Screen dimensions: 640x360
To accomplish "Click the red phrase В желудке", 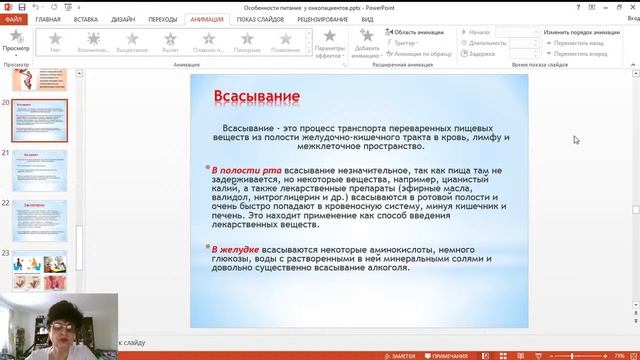I will (x=235, y=249).
